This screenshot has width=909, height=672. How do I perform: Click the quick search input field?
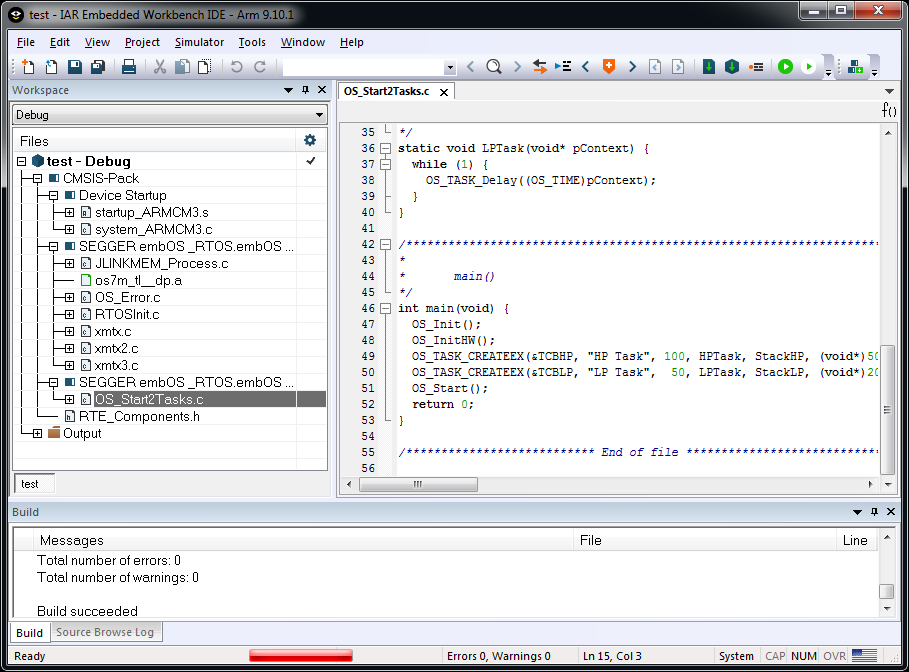pyautogui.click(x=362, y=67)
